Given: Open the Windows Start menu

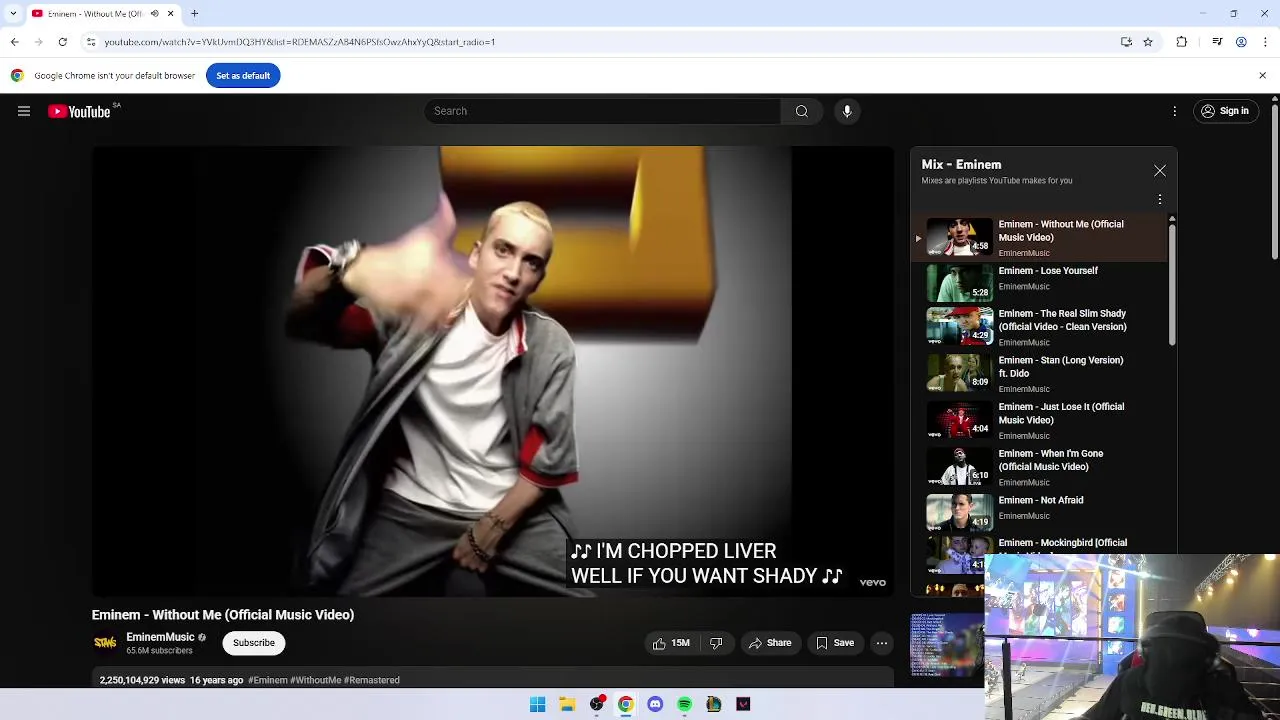Looking at the screenshot, I should click(x=537, y=704).
